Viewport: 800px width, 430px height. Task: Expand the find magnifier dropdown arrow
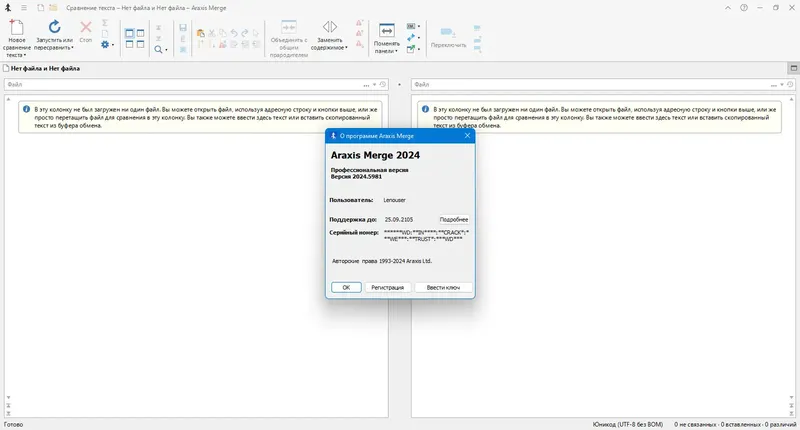pyautogui.click(x=166, y=50)
